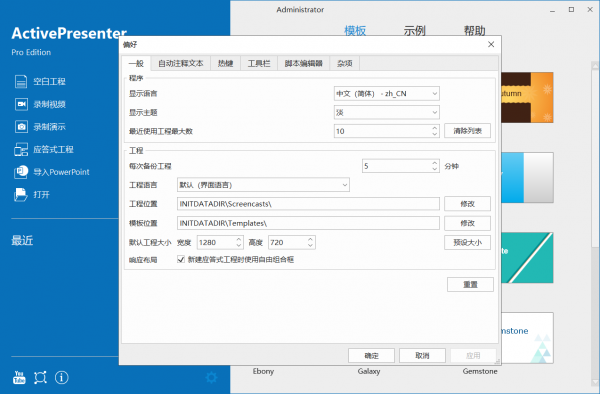Image resolution: width=600 pixels, height=394 pixels.
Task: Select the Autumn template thumbnail
Action: 527,98
